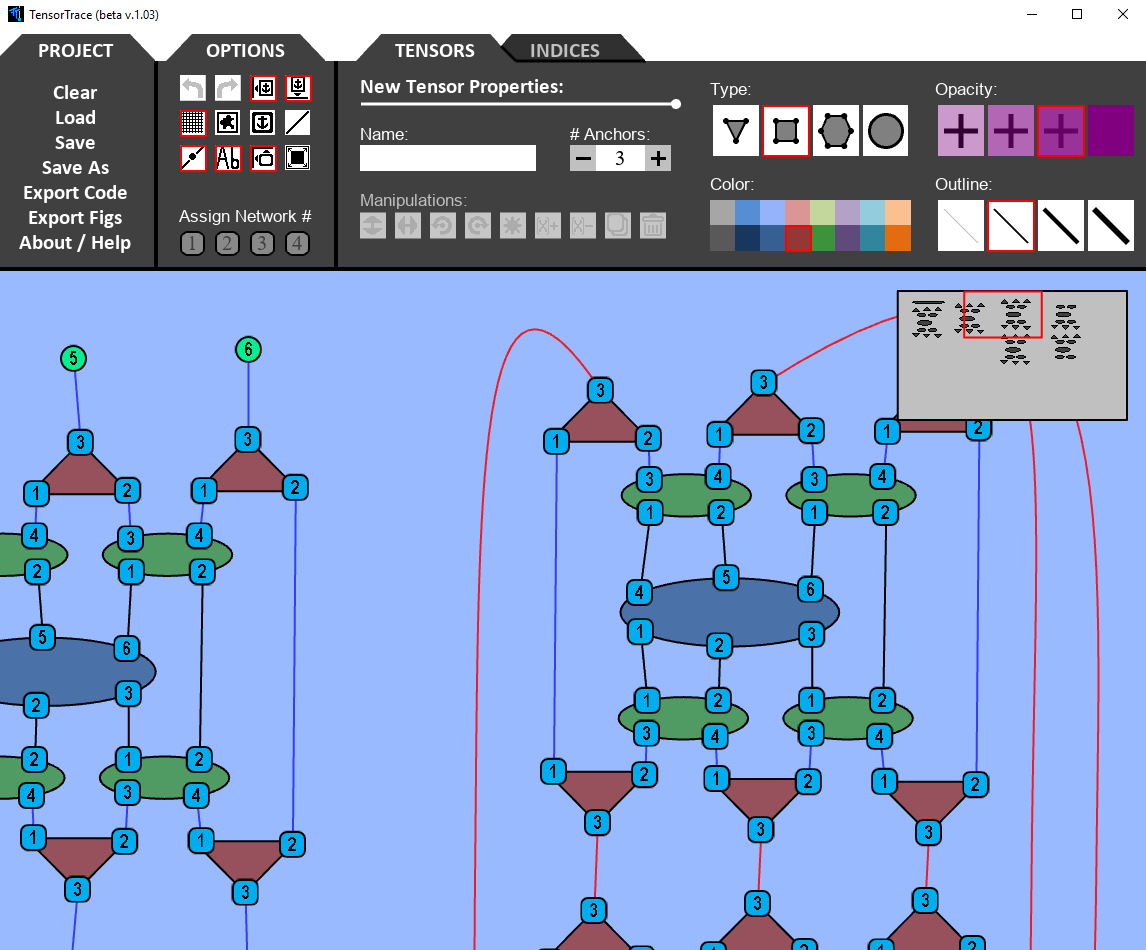Switch to the INDICES tab
This screenshot has height=950, width=1146.
[564, 50]
